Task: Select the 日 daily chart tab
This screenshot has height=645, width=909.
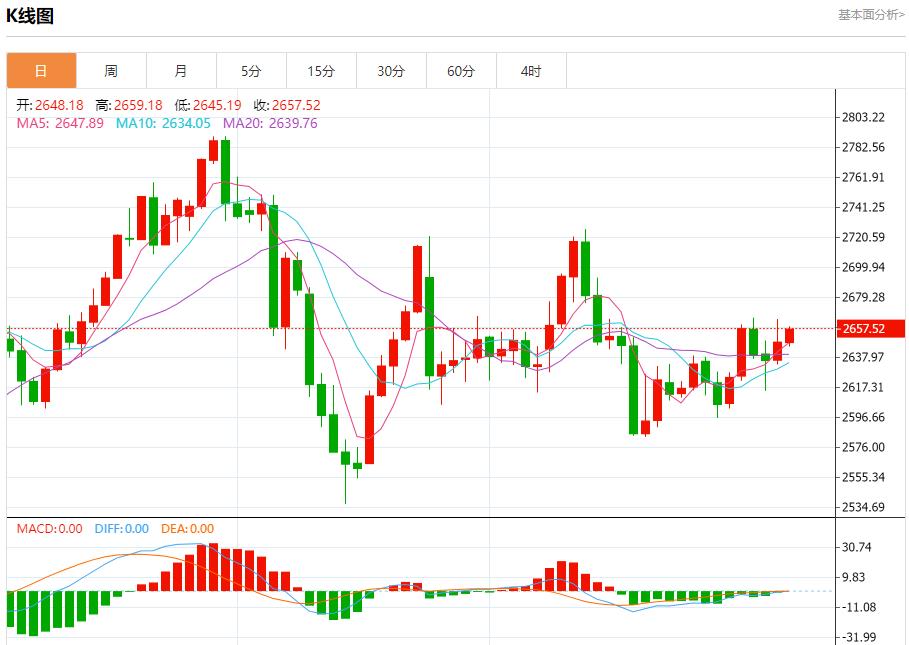Action: 41,71
